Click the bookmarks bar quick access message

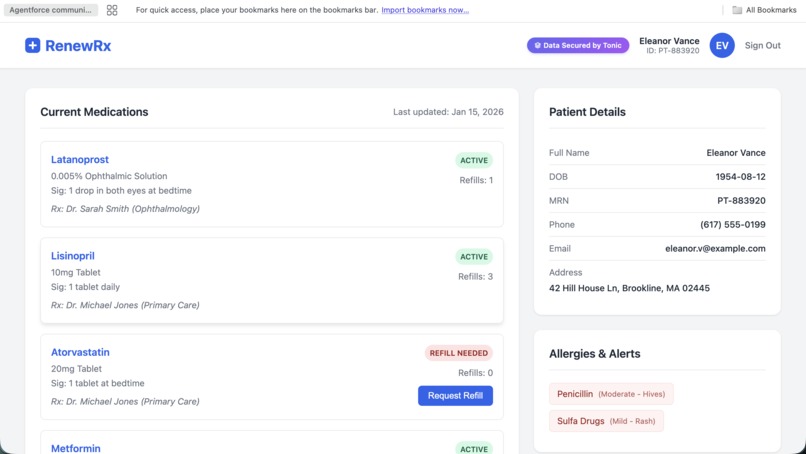[x=257, y=10]
